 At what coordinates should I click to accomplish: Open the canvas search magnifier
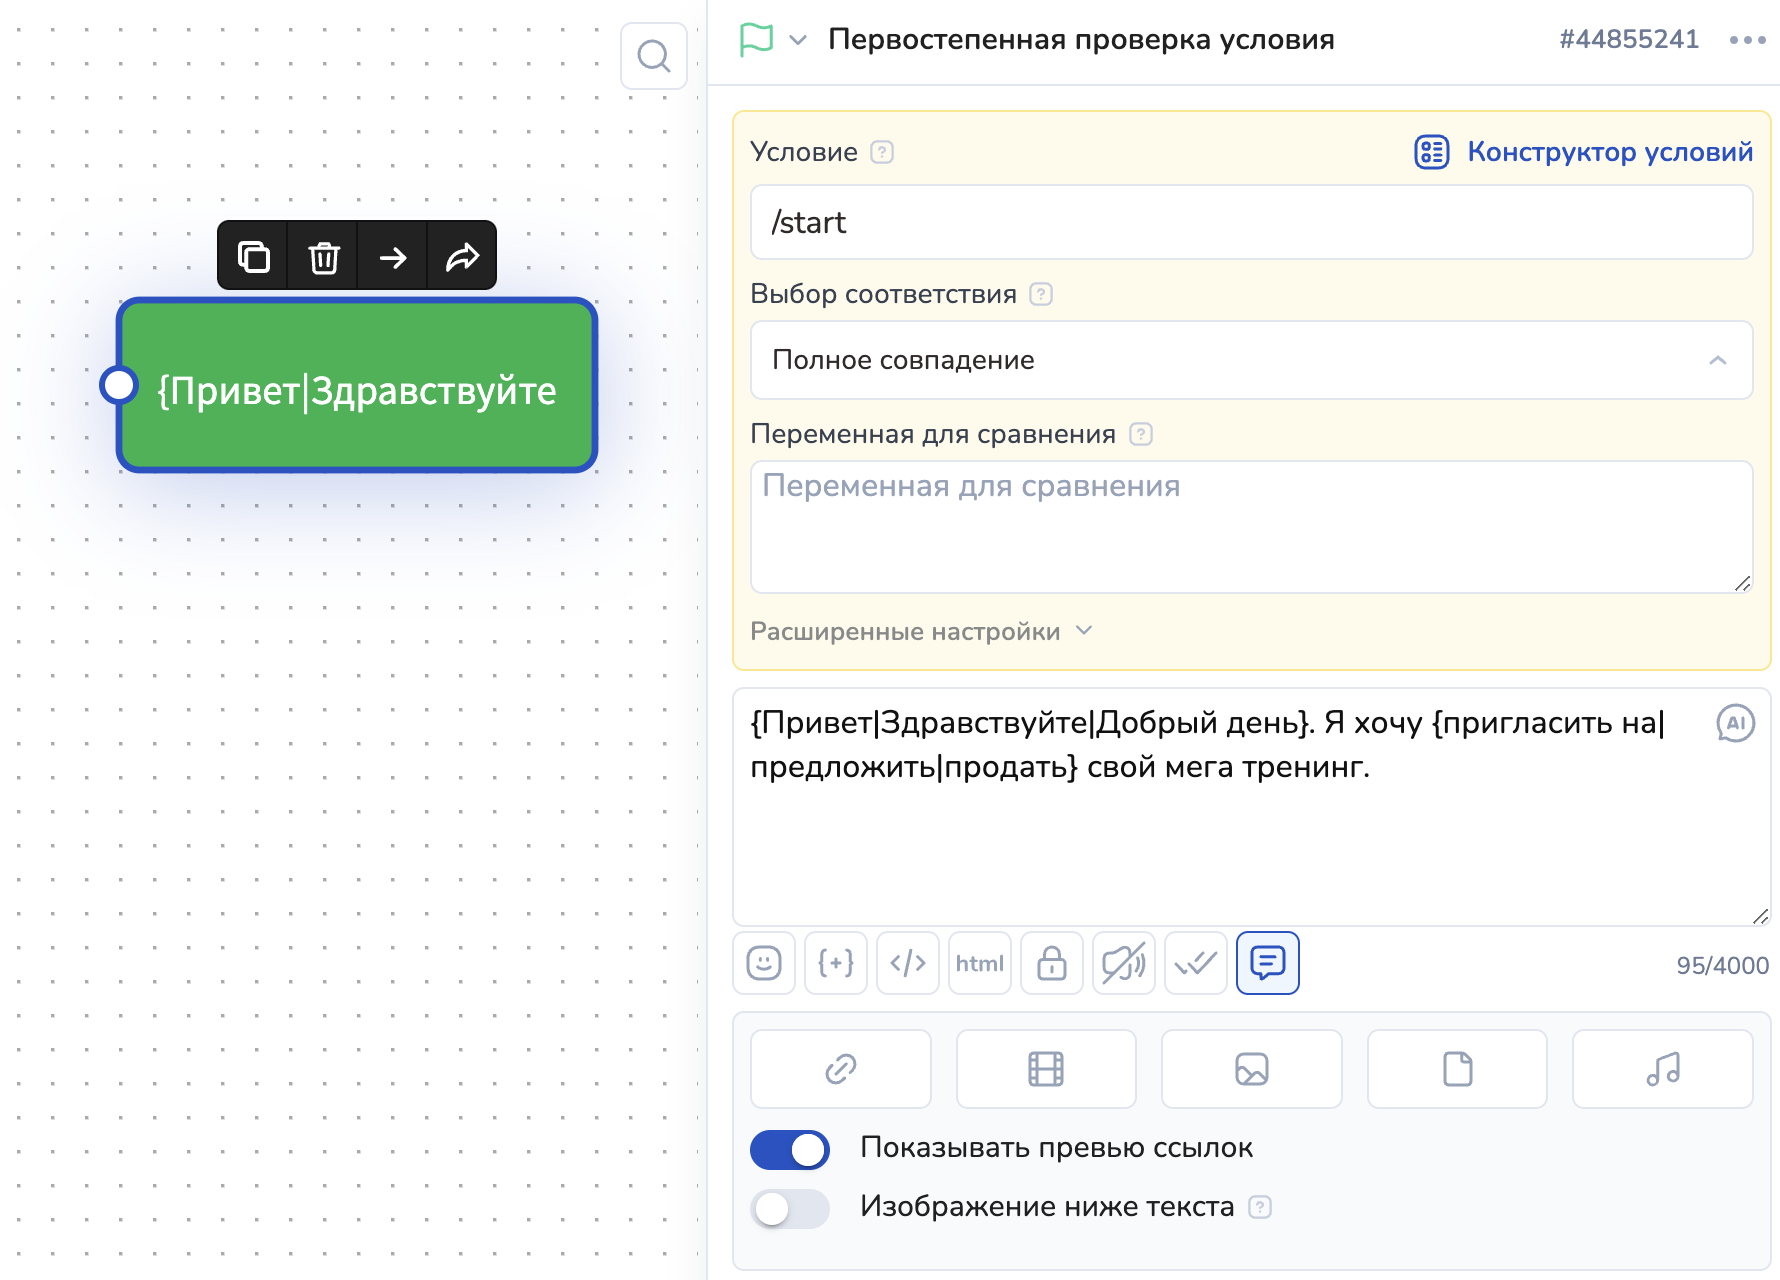(654, 56)
